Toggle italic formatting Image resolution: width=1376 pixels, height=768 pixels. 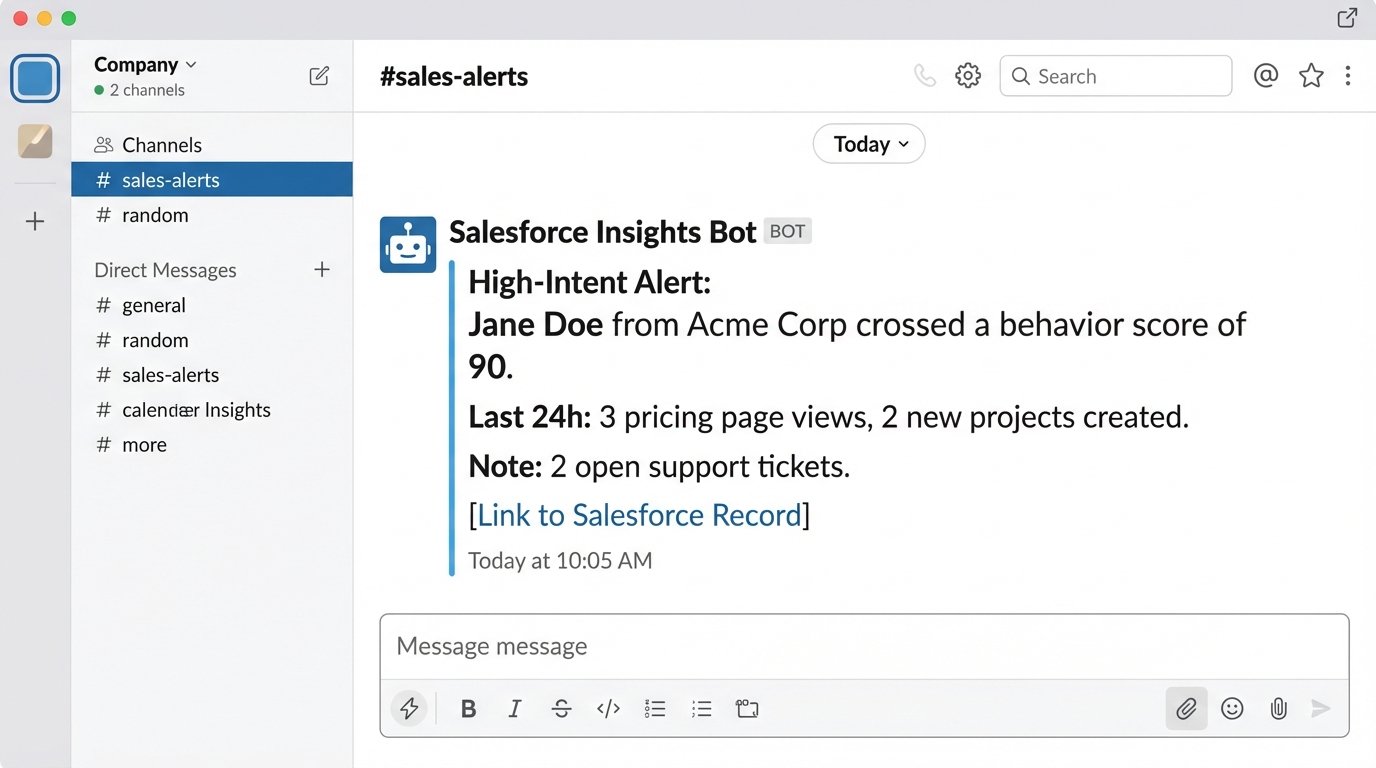coord(514,709)
